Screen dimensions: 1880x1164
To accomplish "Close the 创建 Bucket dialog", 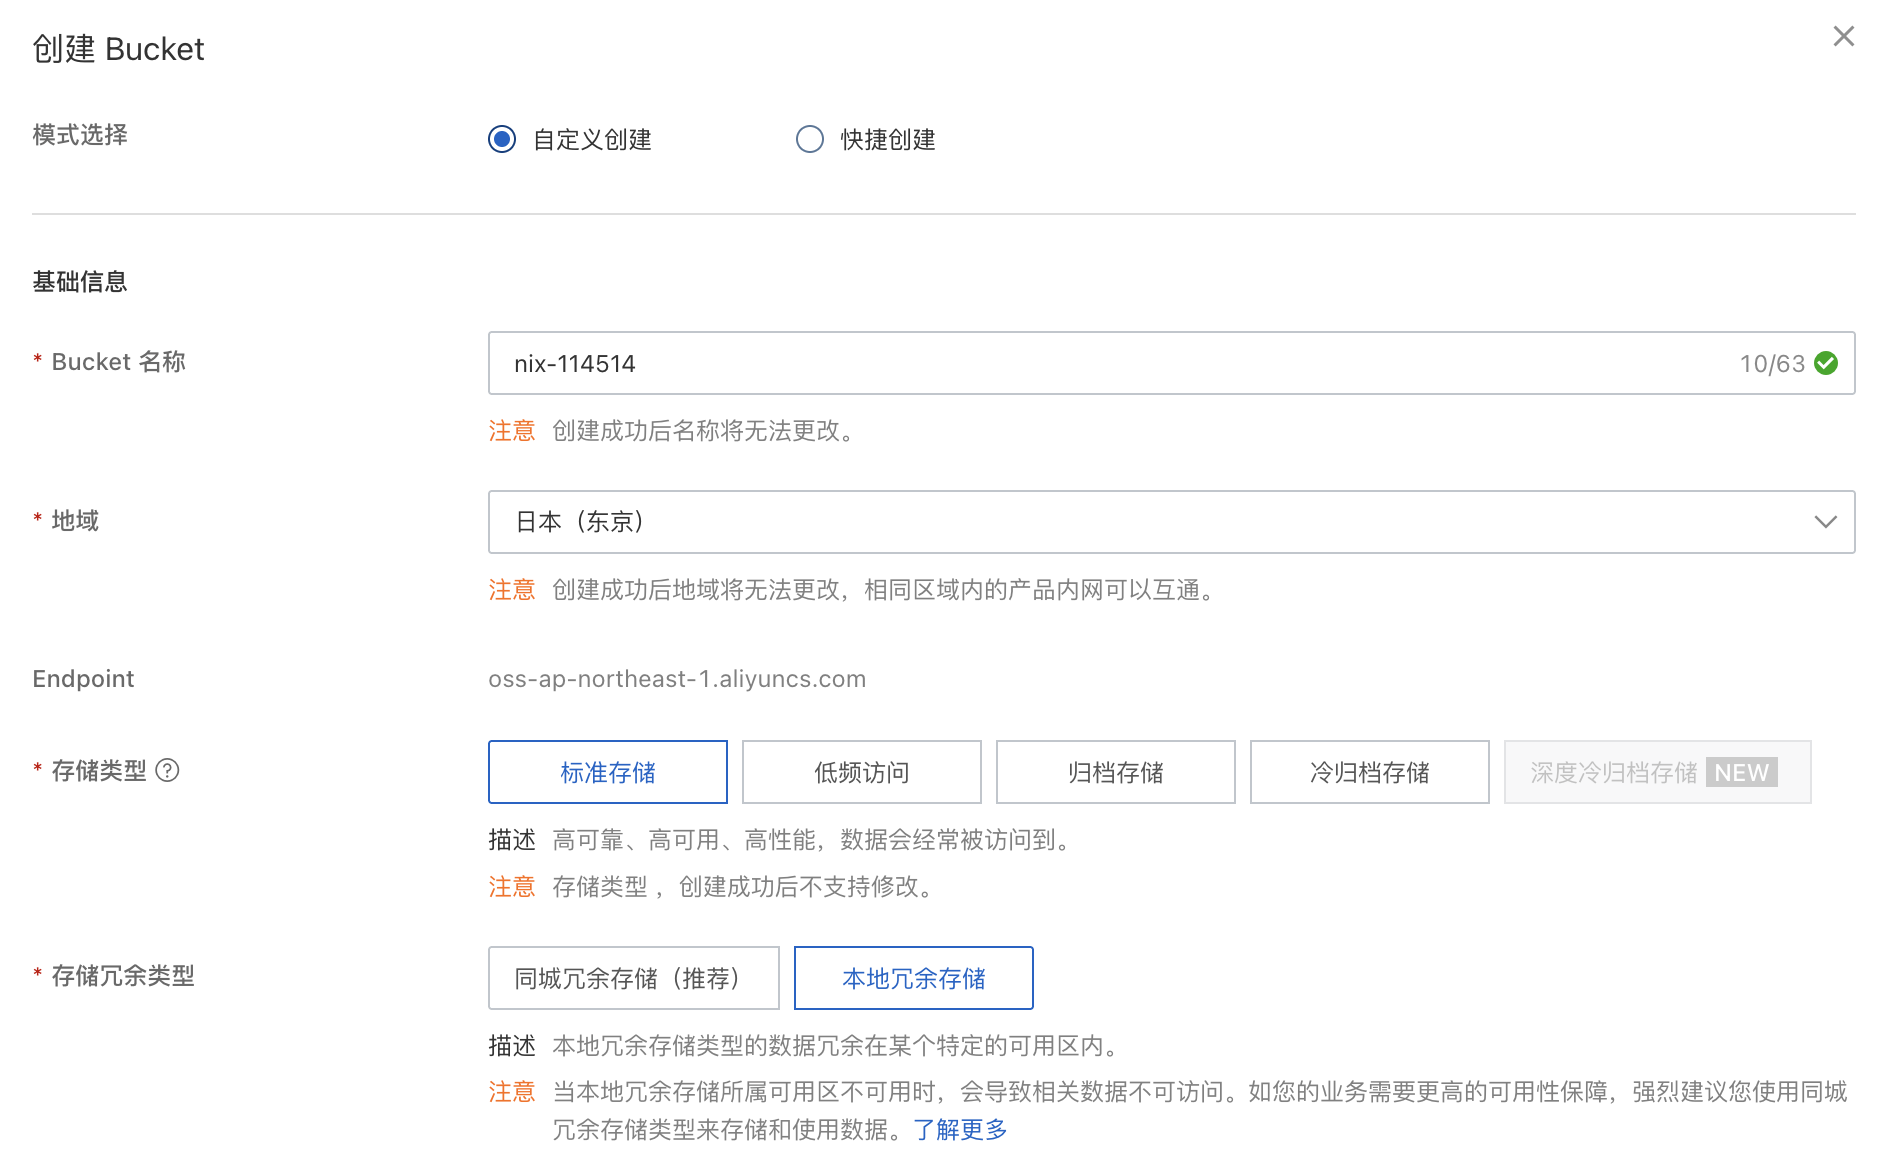I will (1843, 37).
